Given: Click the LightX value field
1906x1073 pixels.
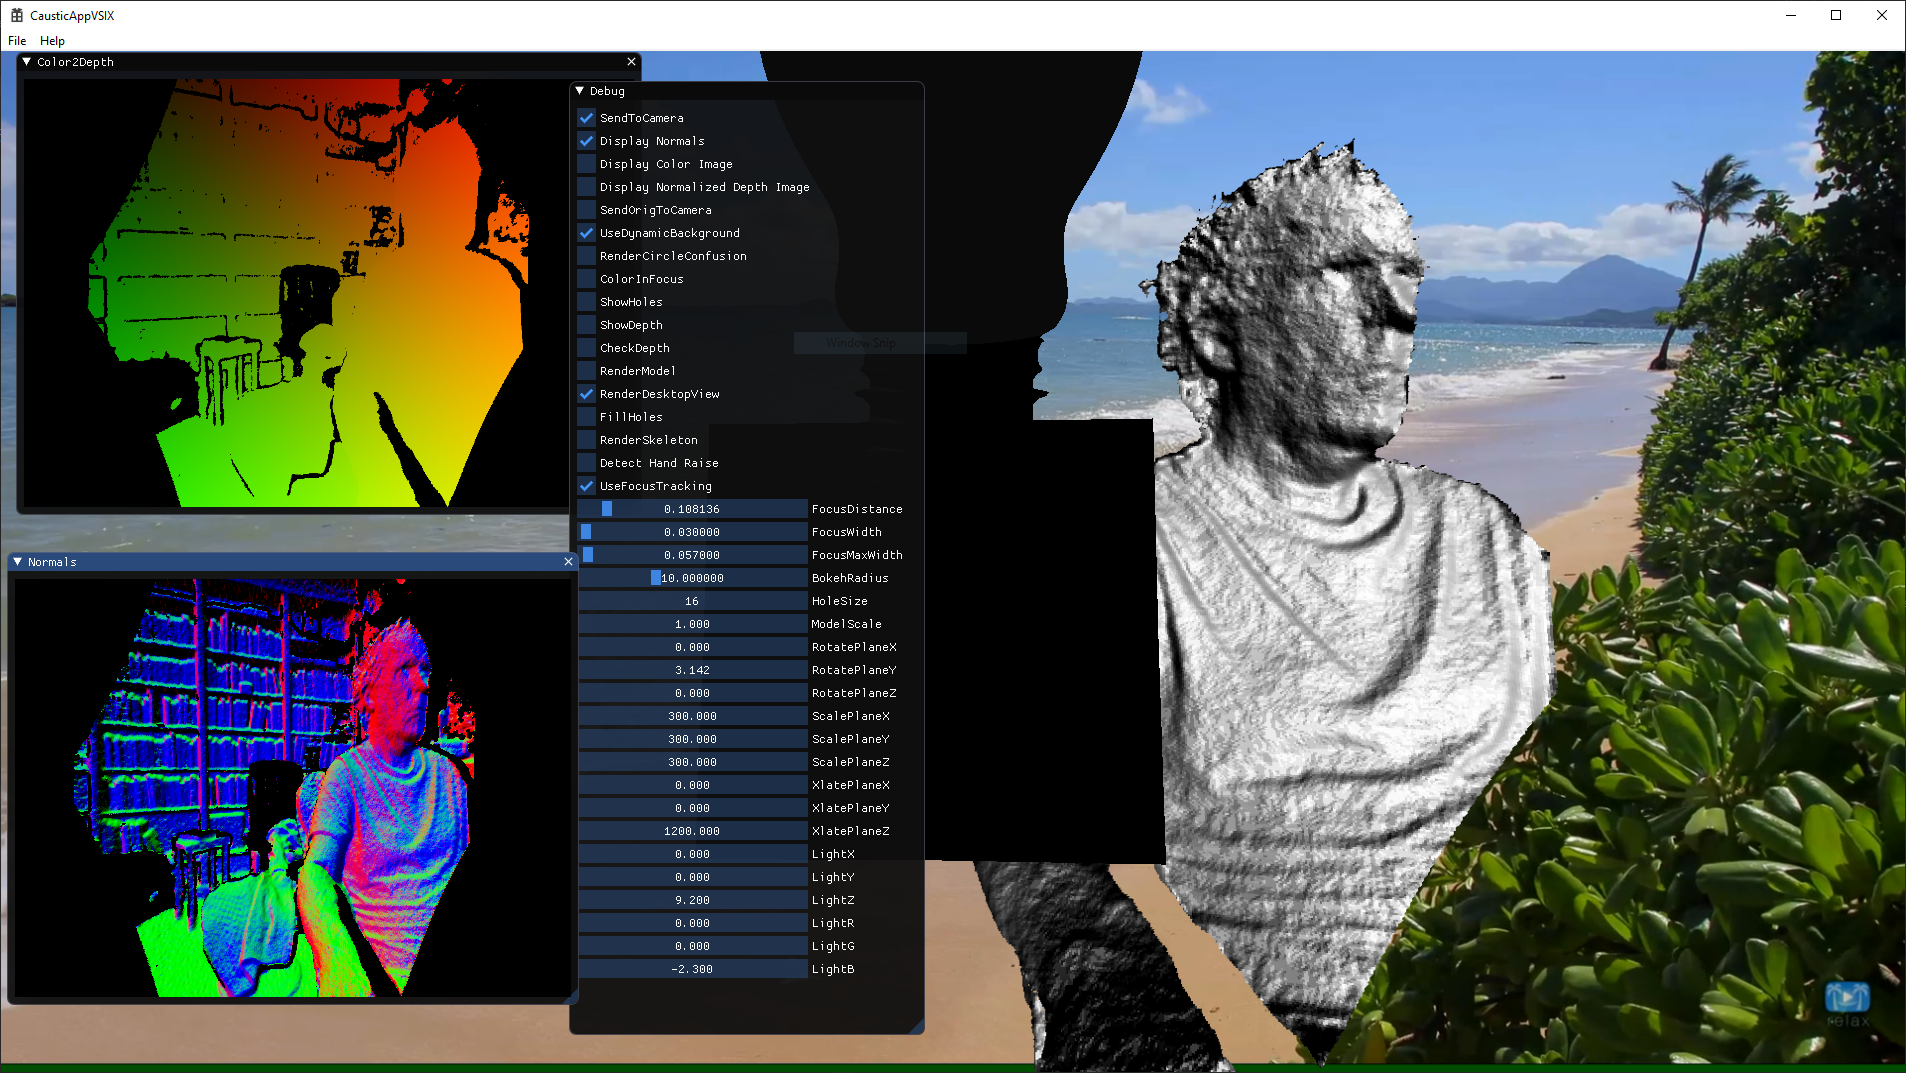Looking at the screenshot, I should pos(692,854).
